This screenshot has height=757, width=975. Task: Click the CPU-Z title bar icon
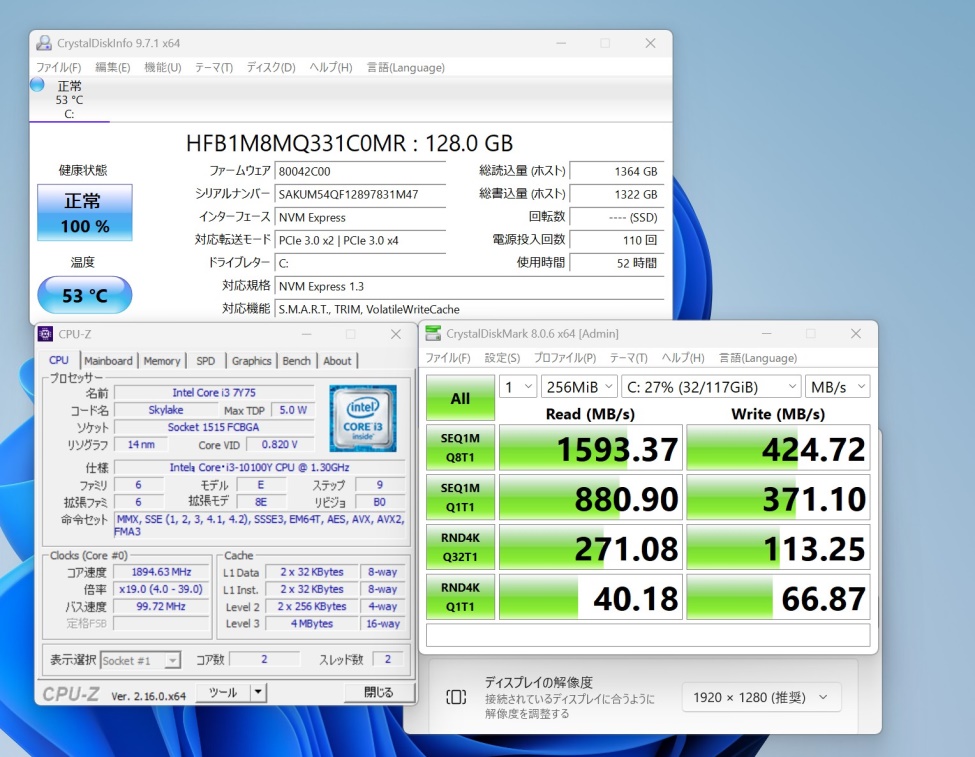coord(45,334)
